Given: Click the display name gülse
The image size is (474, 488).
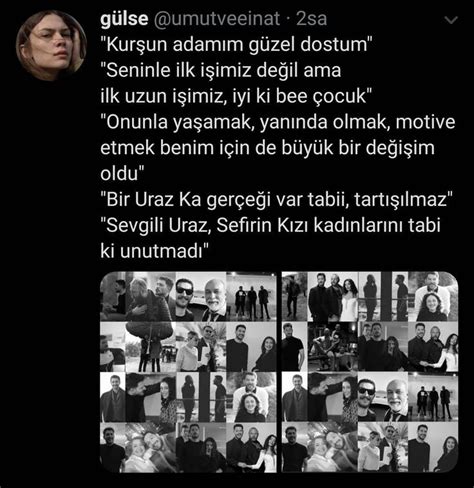Looking at the screenshot, I should 124,19.
